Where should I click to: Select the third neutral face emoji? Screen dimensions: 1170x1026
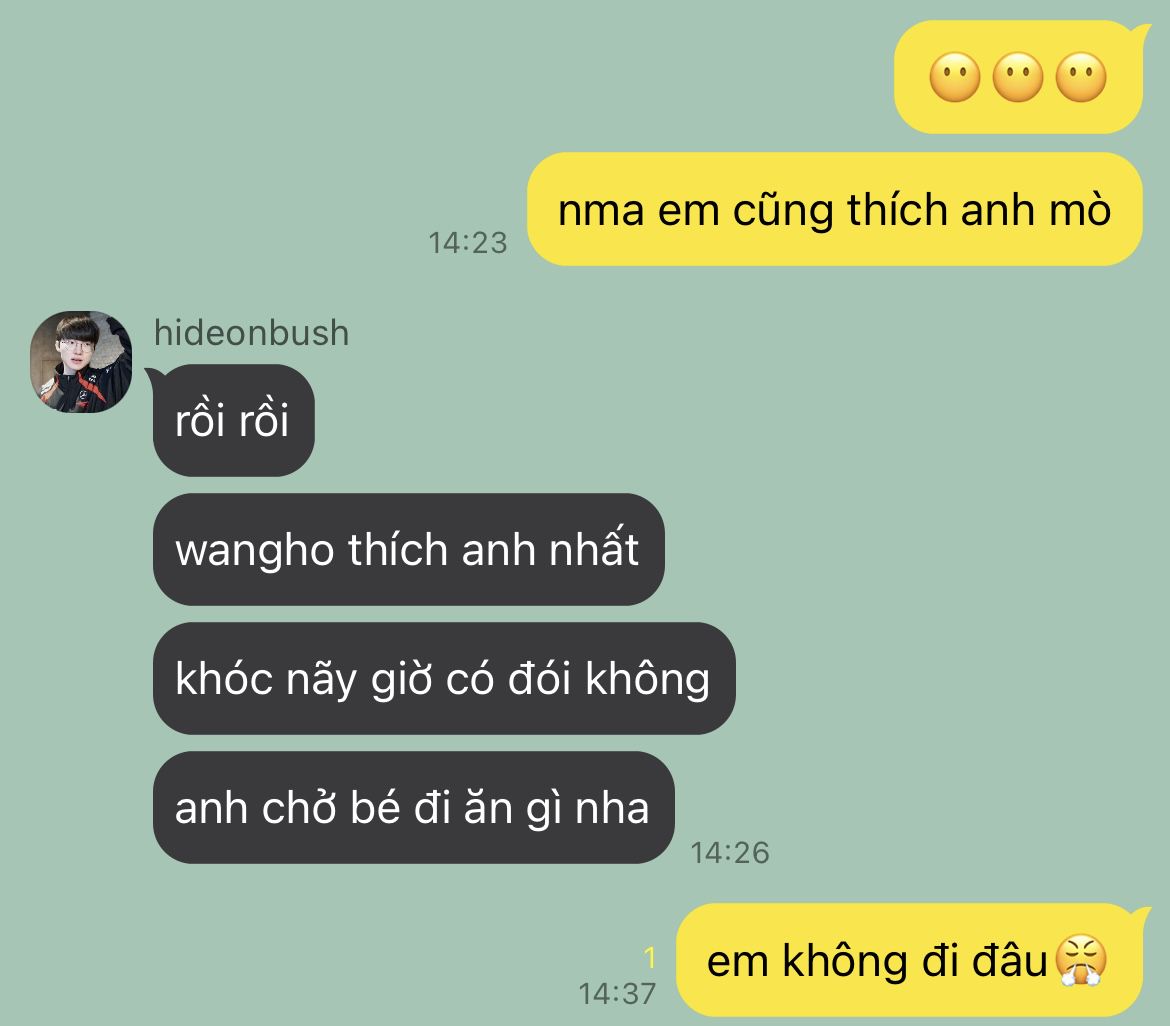click(1081, 77)
